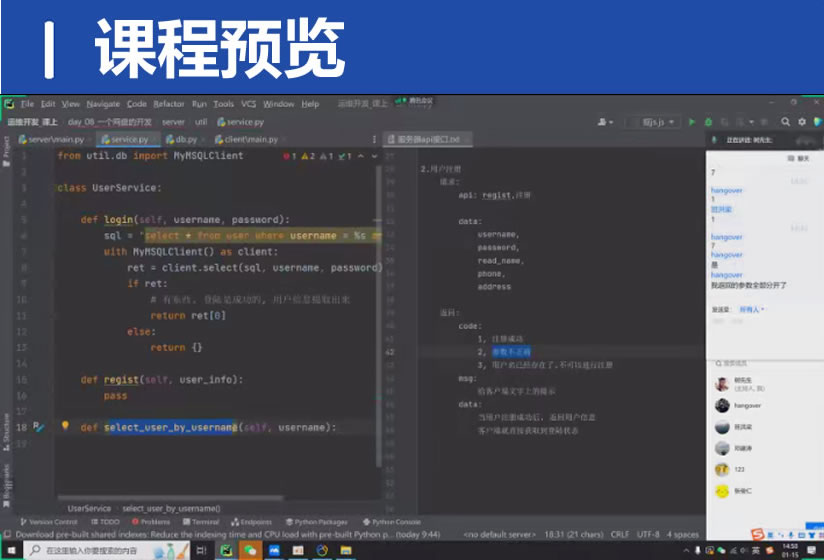The width and height of the screenshot is (824, 560).
Task: Click the PyCharm logo icon
Action: (x=9, y=104)
